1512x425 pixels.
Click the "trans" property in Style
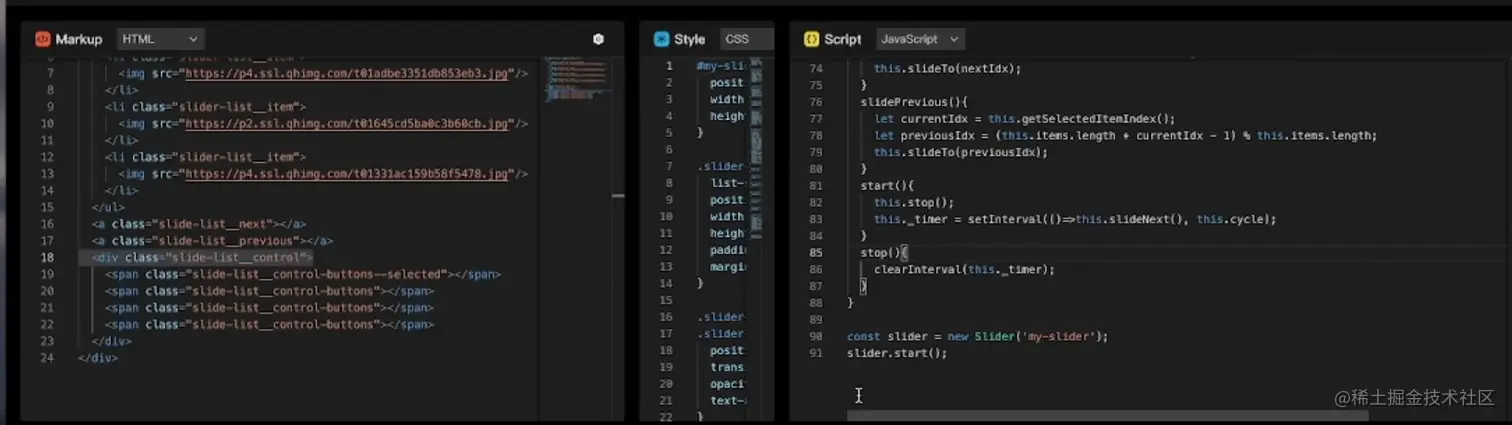[727, 367]
